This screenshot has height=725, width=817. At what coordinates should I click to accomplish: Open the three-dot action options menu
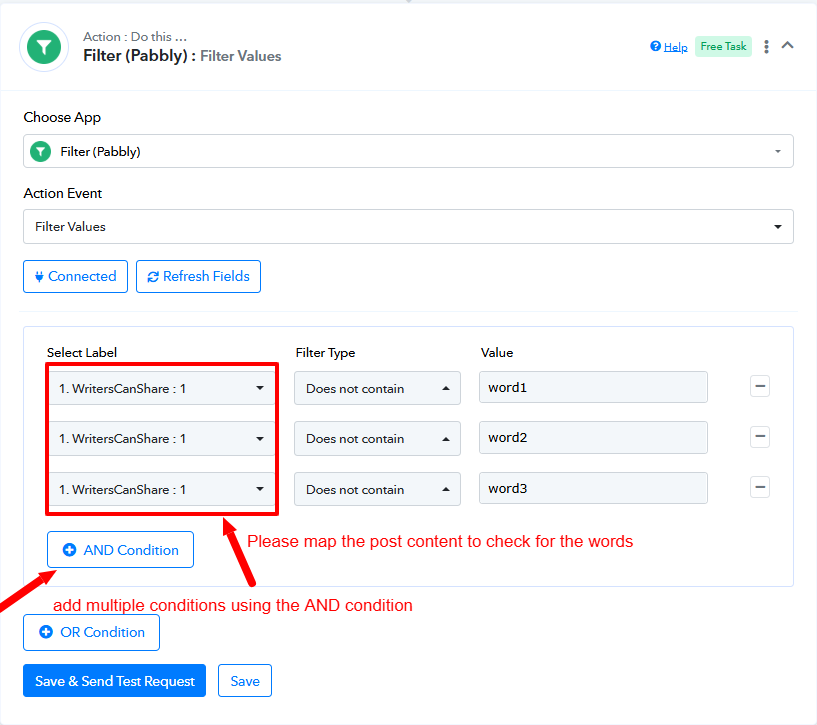[x=766, y=46]
